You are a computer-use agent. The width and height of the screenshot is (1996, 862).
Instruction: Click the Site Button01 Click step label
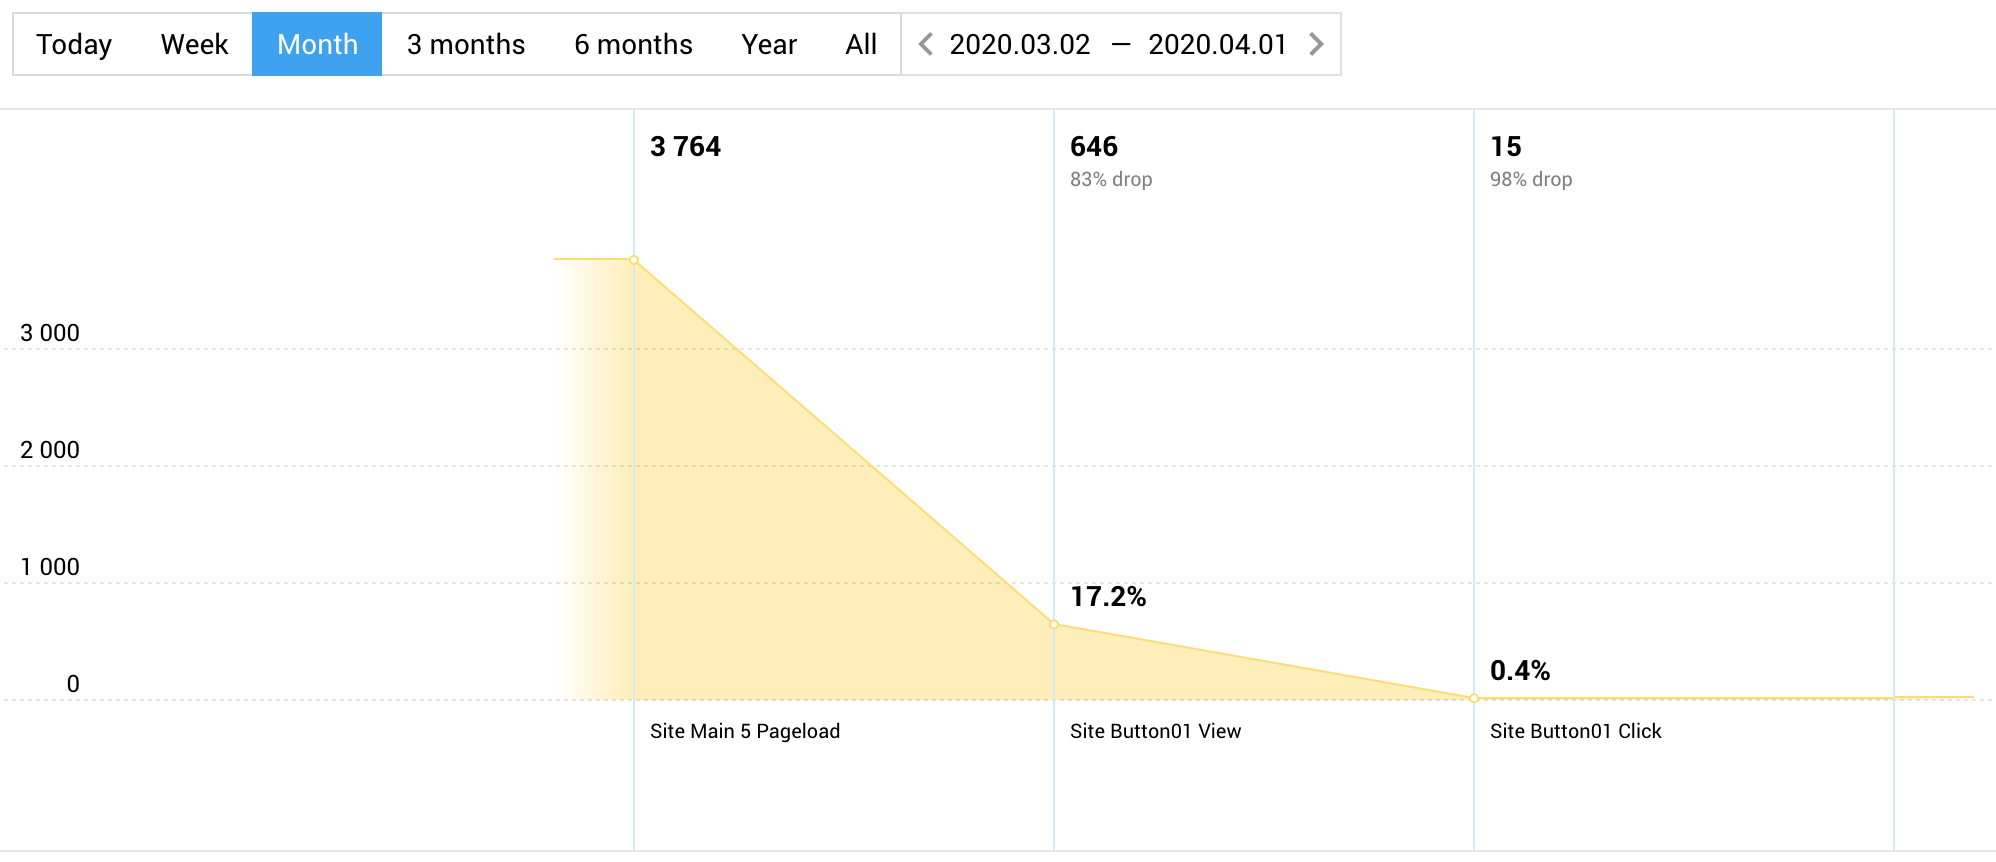tap(1576, 731)
